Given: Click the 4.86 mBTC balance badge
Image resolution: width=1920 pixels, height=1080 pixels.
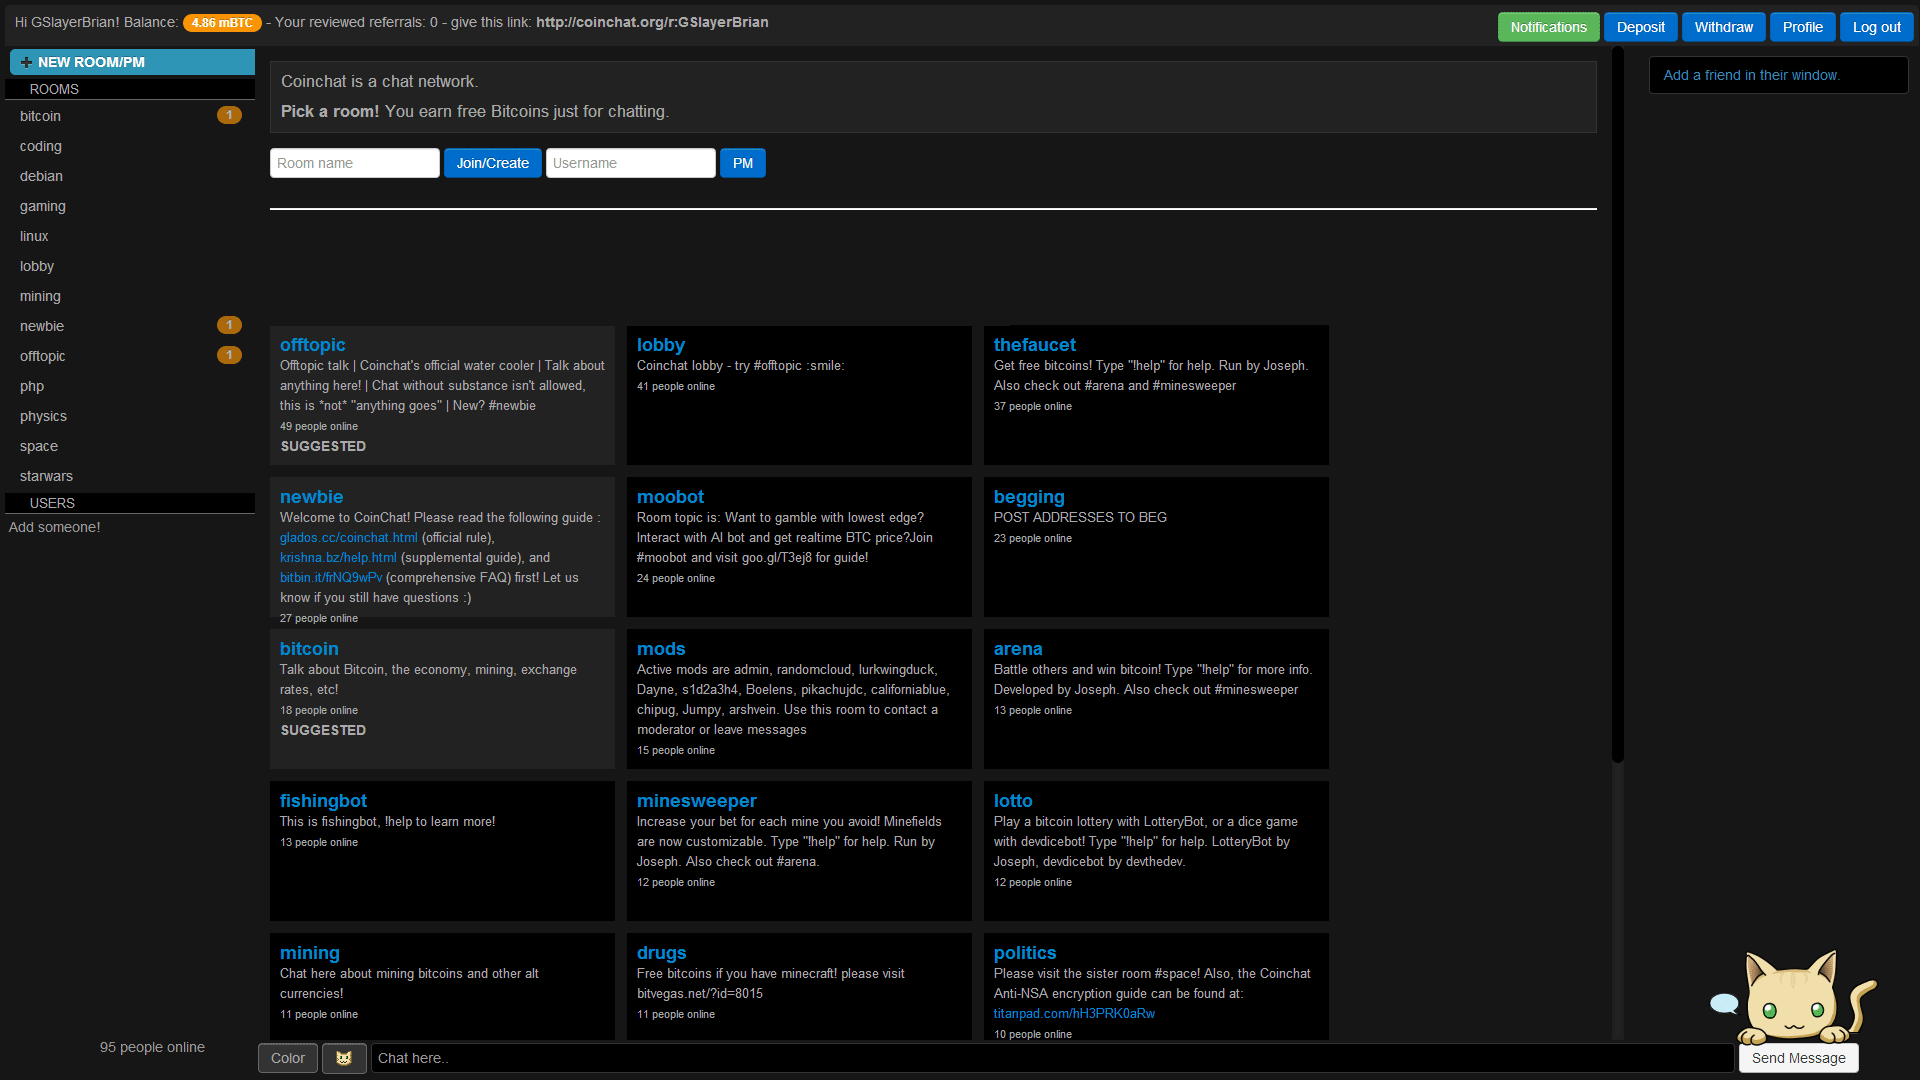Looking at the screenshot, I should [222, 22].
